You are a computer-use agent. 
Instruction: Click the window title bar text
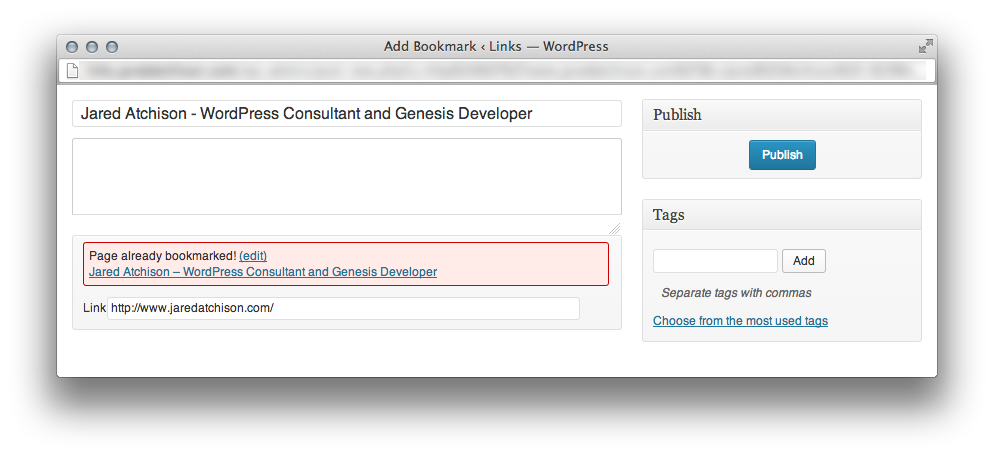click(x=496, y=46)
